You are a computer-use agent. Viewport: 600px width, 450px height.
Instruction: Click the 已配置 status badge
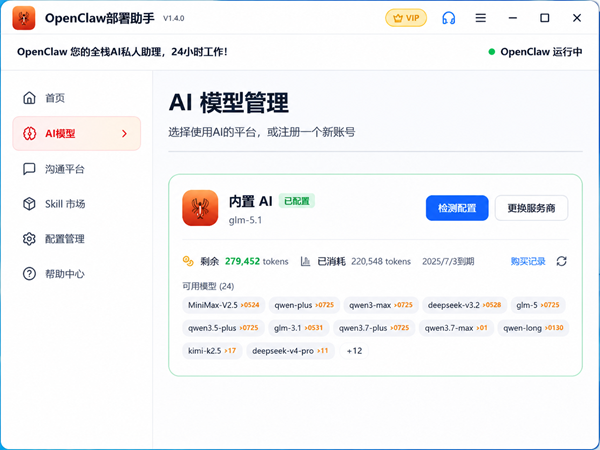click(297, 201)
